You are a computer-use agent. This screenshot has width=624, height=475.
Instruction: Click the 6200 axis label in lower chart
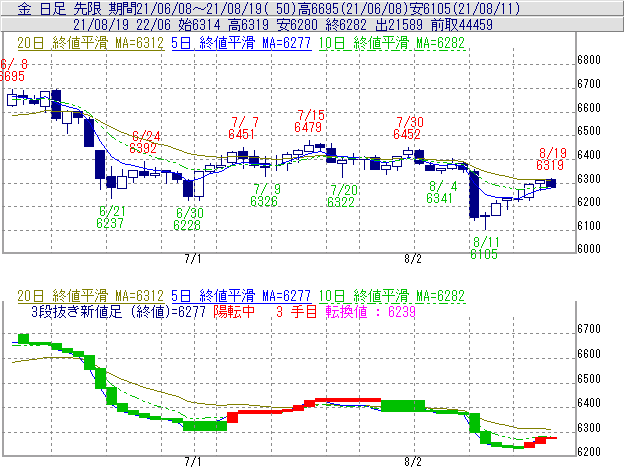tap(589, 452)
